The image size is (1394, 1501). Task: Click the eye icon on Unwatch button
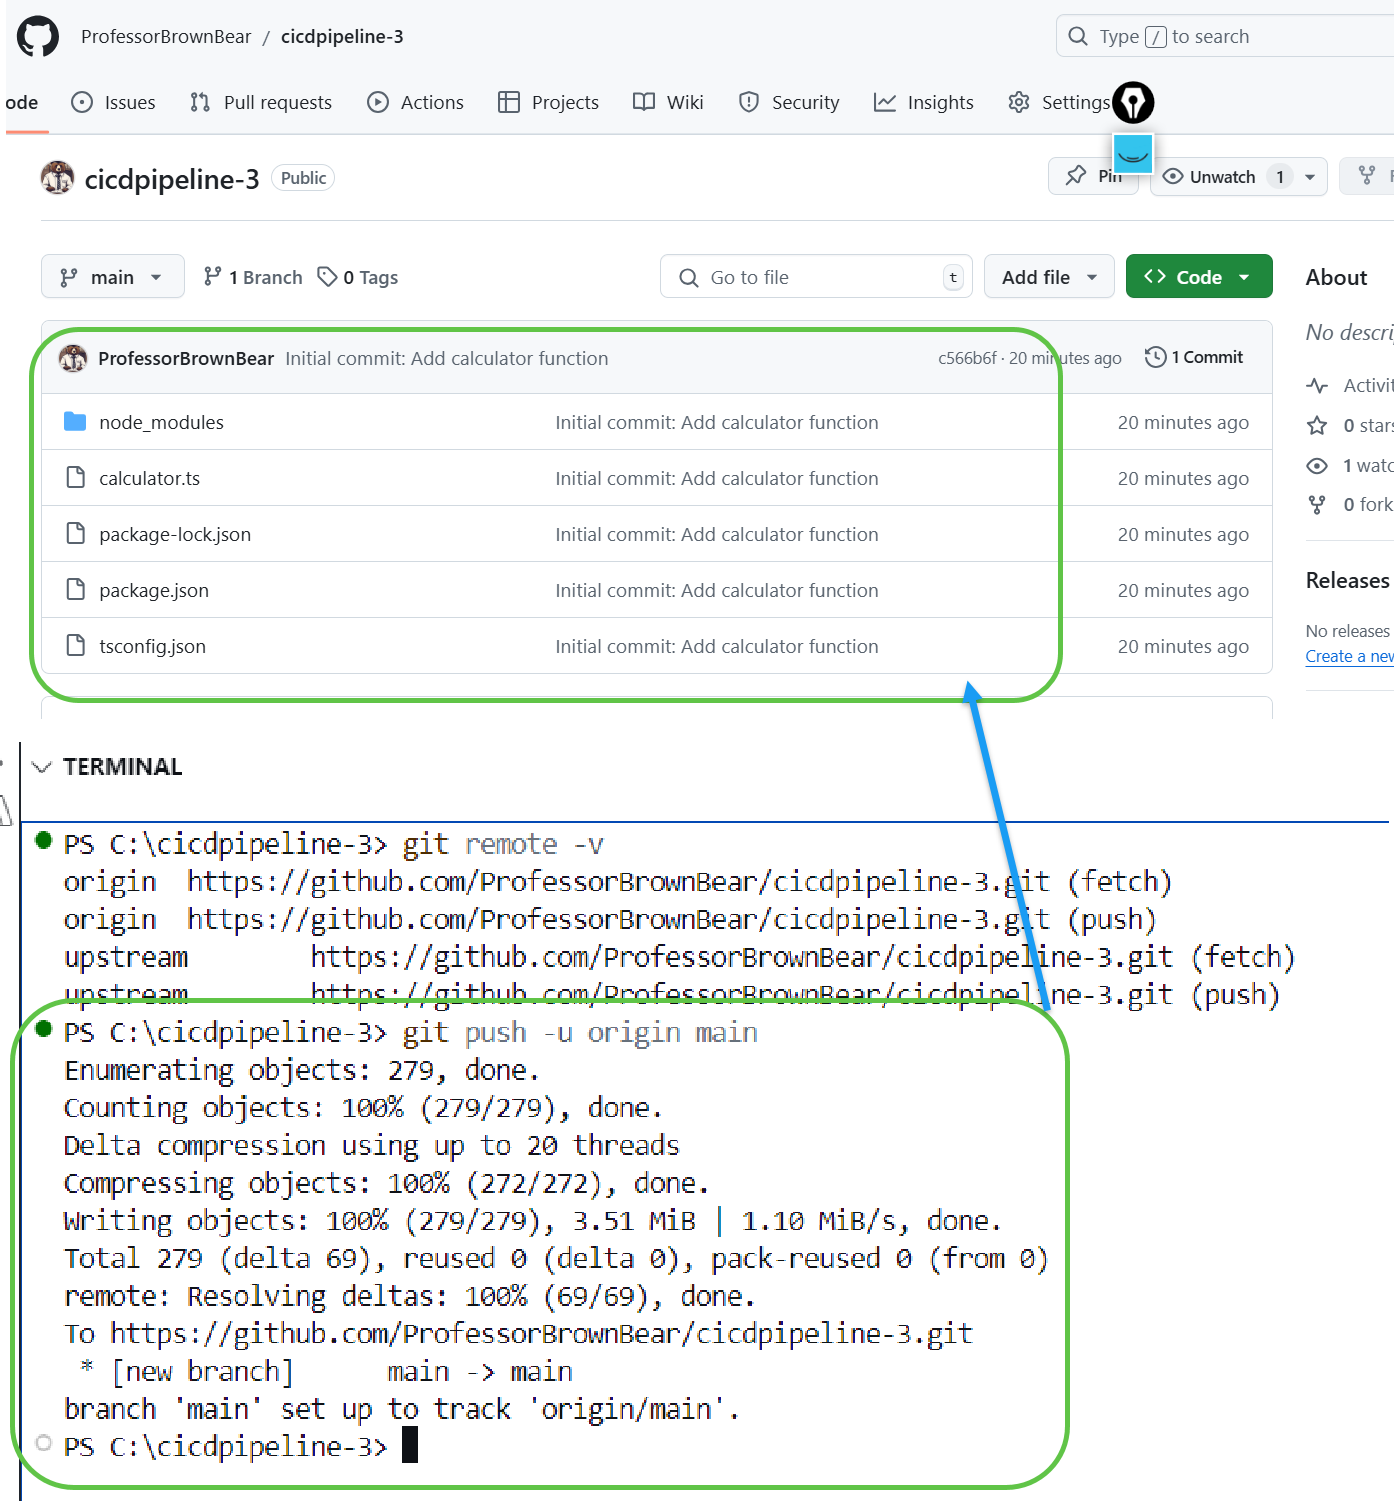coord(1173,176)
